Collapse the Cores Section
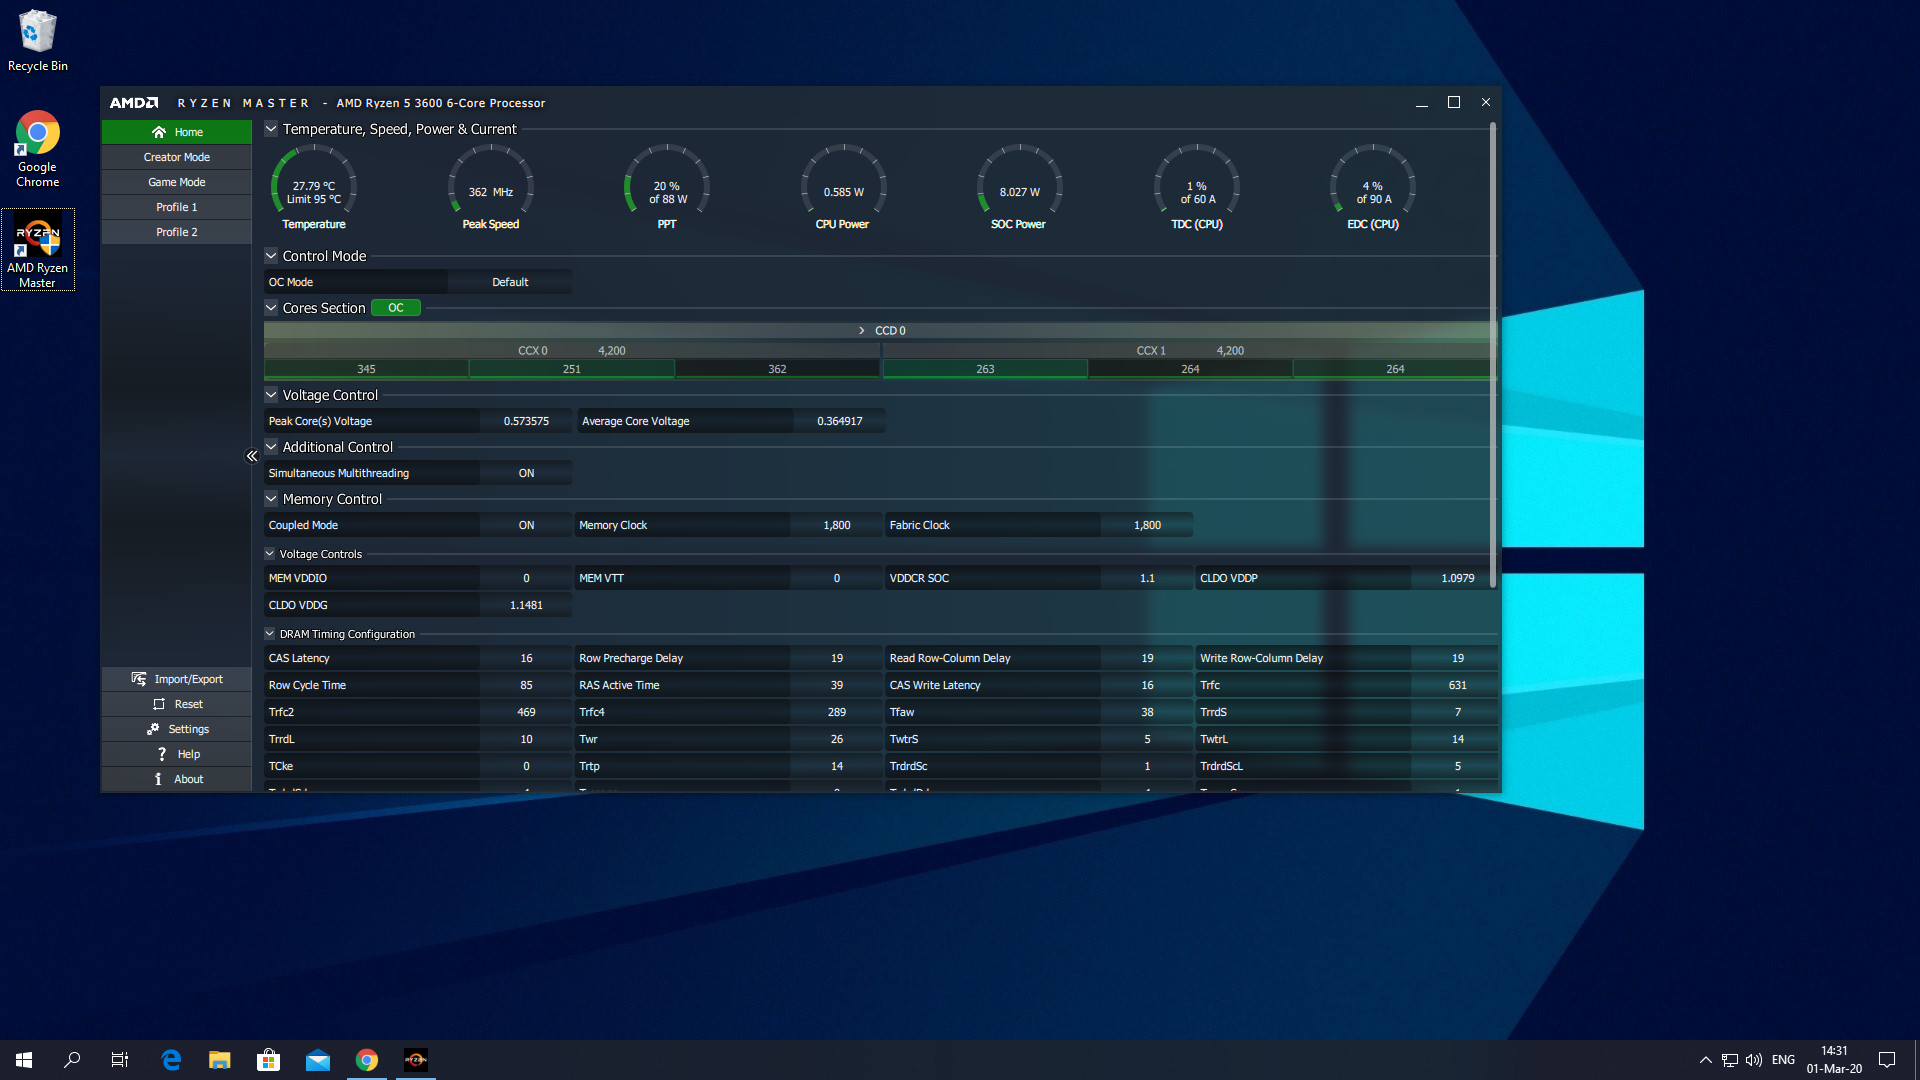 coord(271,308)
